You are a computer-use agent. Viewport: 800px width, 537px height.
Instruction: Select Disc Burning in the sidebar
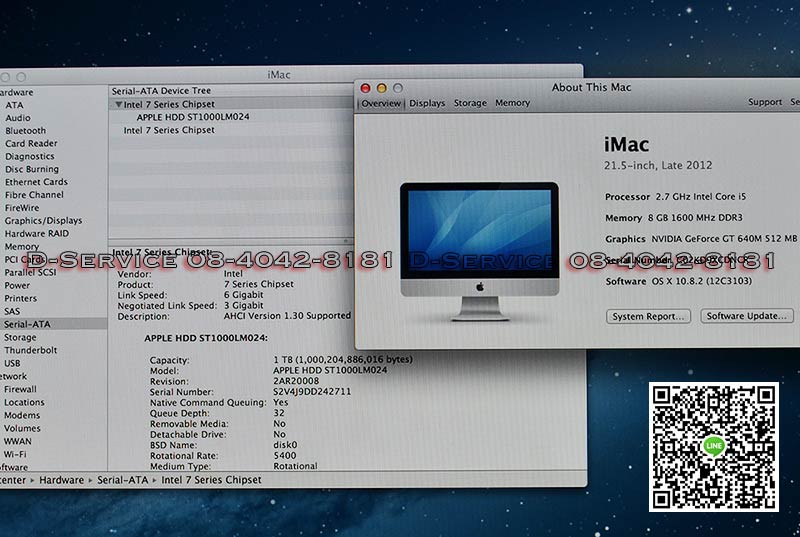click(x=32, y=169)
